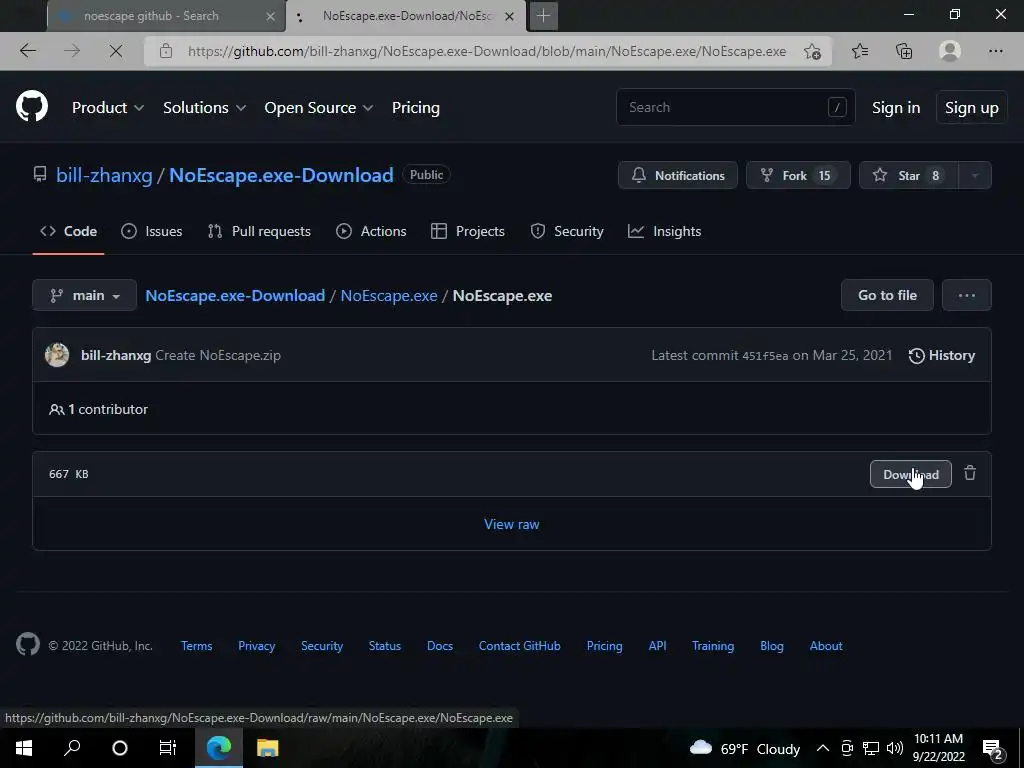Select the Code tab
Image resolution: width=1024 pixels, height=768 pixels.
click(x=69, y=231)
